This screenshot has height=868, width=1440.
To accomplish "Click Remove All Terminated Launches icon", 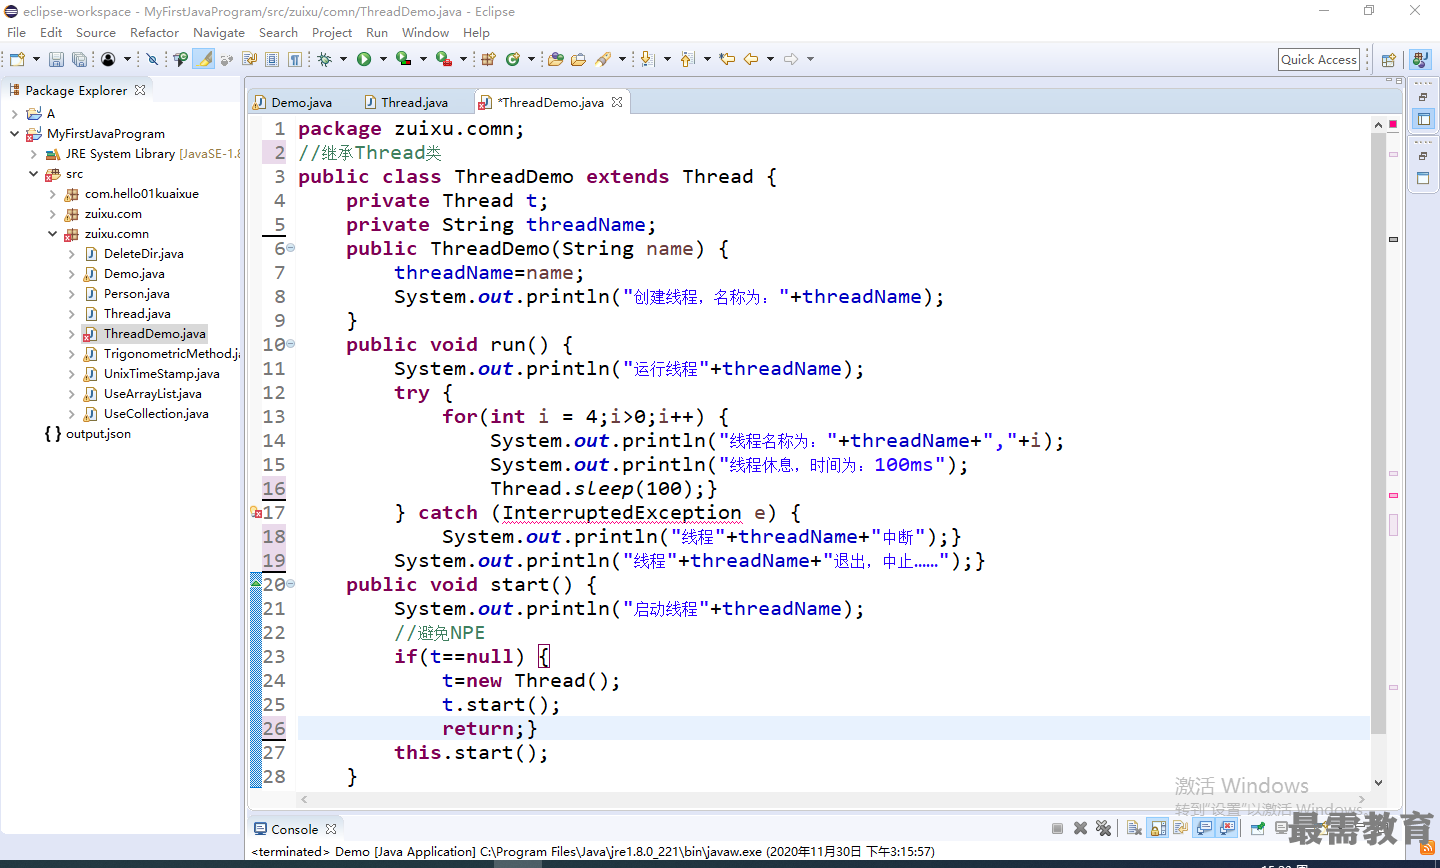I will coord(1103,828).
